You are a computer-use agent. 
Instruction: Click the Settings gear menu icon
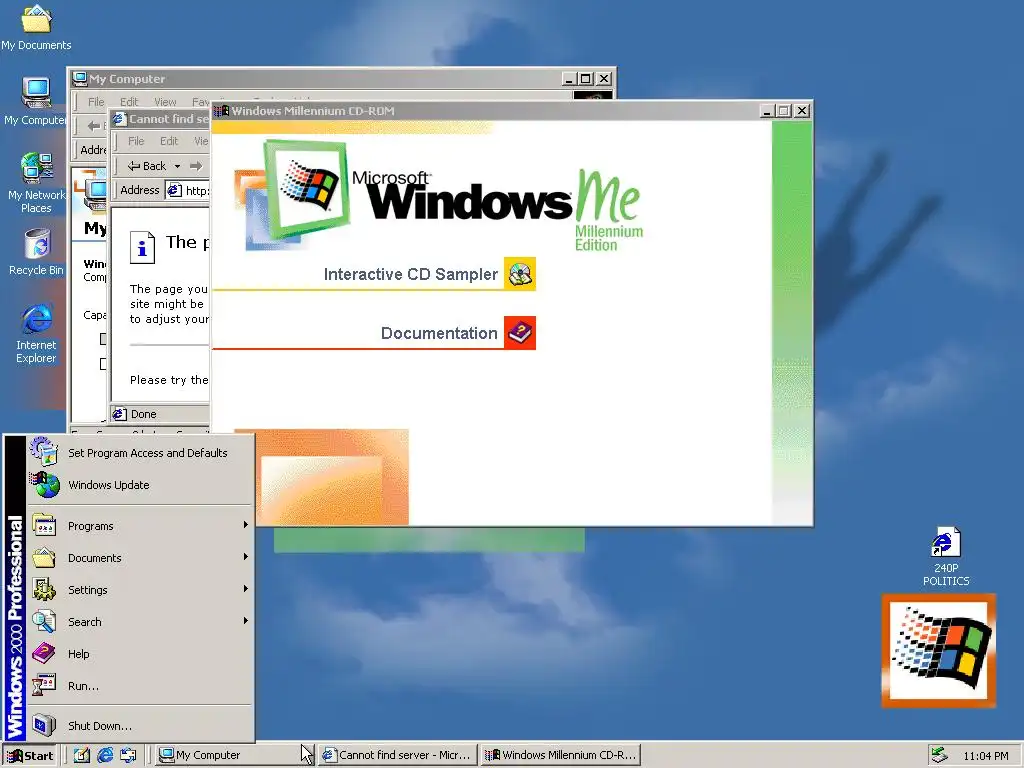pyautogui.click(x=44, y=589)
